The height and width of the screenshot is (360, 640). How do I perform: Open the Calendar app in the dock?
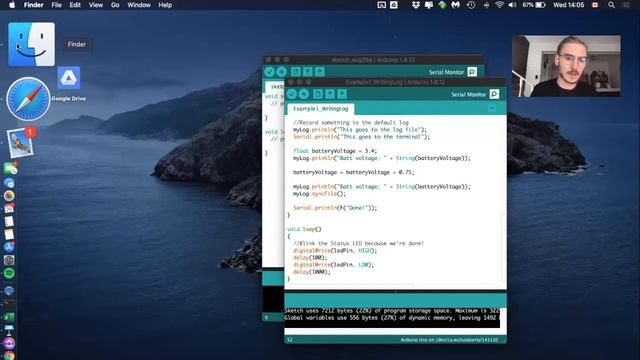(9, 209)
